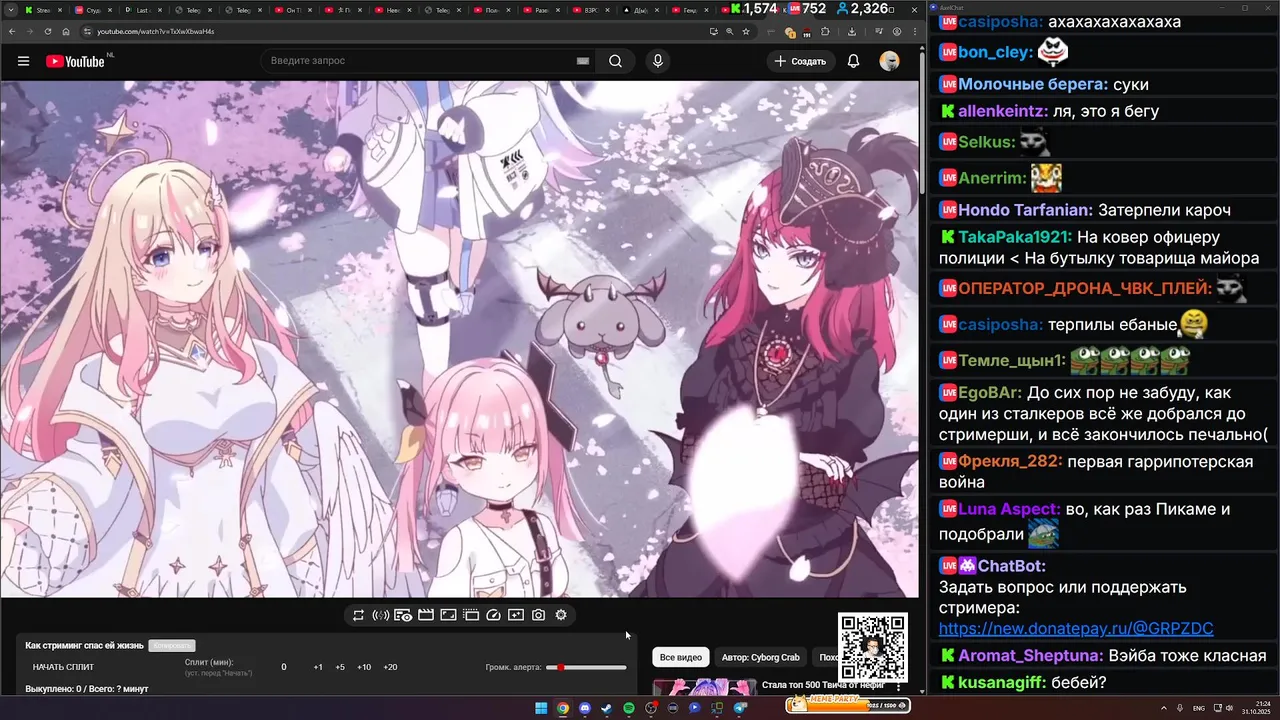This screenshot has height=720, width=1280.
Task: Click ENG language indicator in tray
Action: click(1199, 708)
